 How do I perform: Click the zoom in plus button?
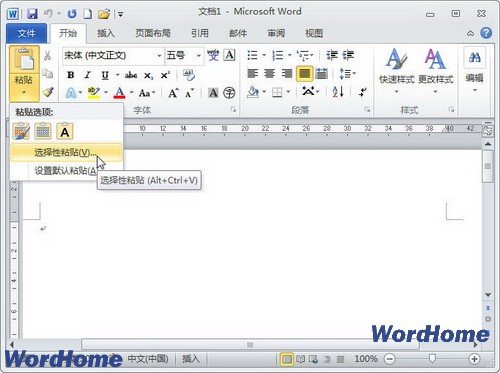(474, 359)
